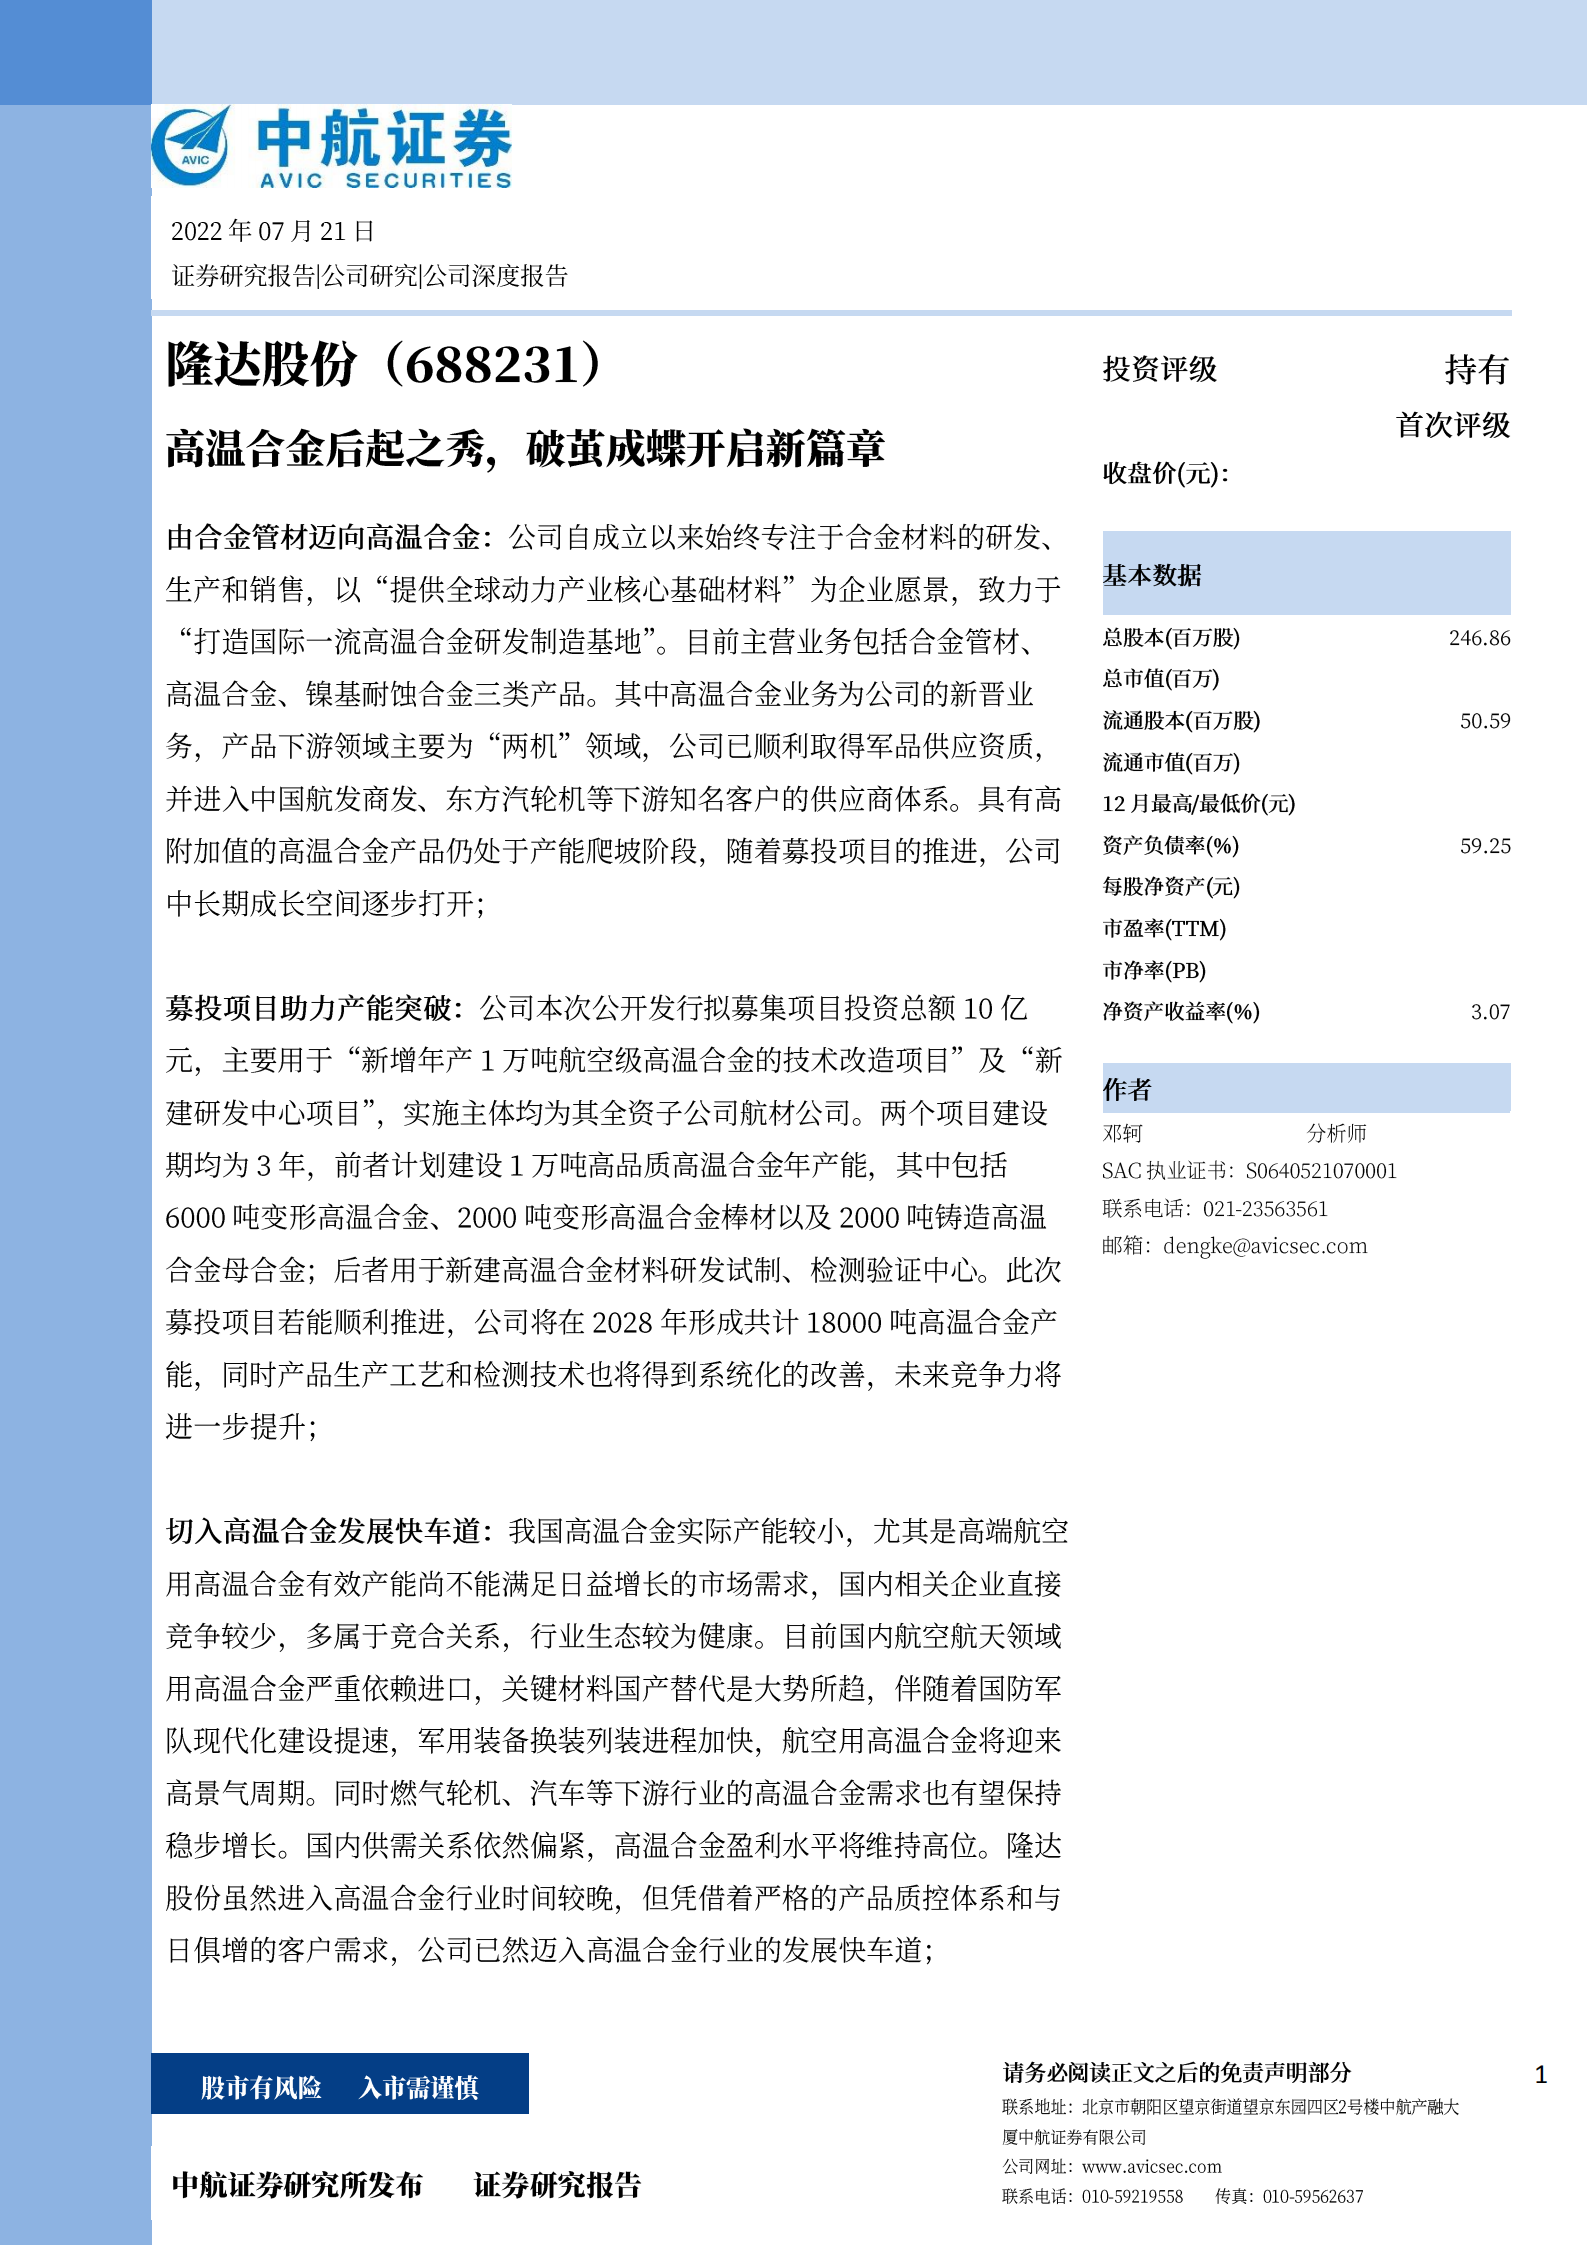
Task: Click the '投资评级' label
Action: click(x=1160, y=369)
